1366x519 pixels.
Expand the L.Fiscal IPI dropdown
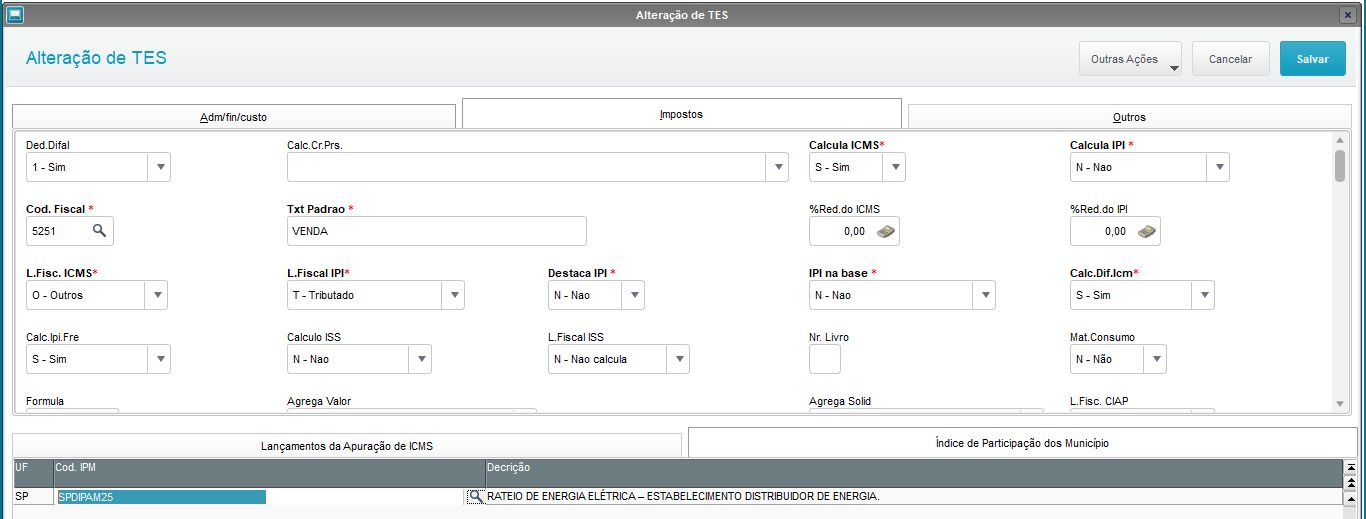point(453,295)
